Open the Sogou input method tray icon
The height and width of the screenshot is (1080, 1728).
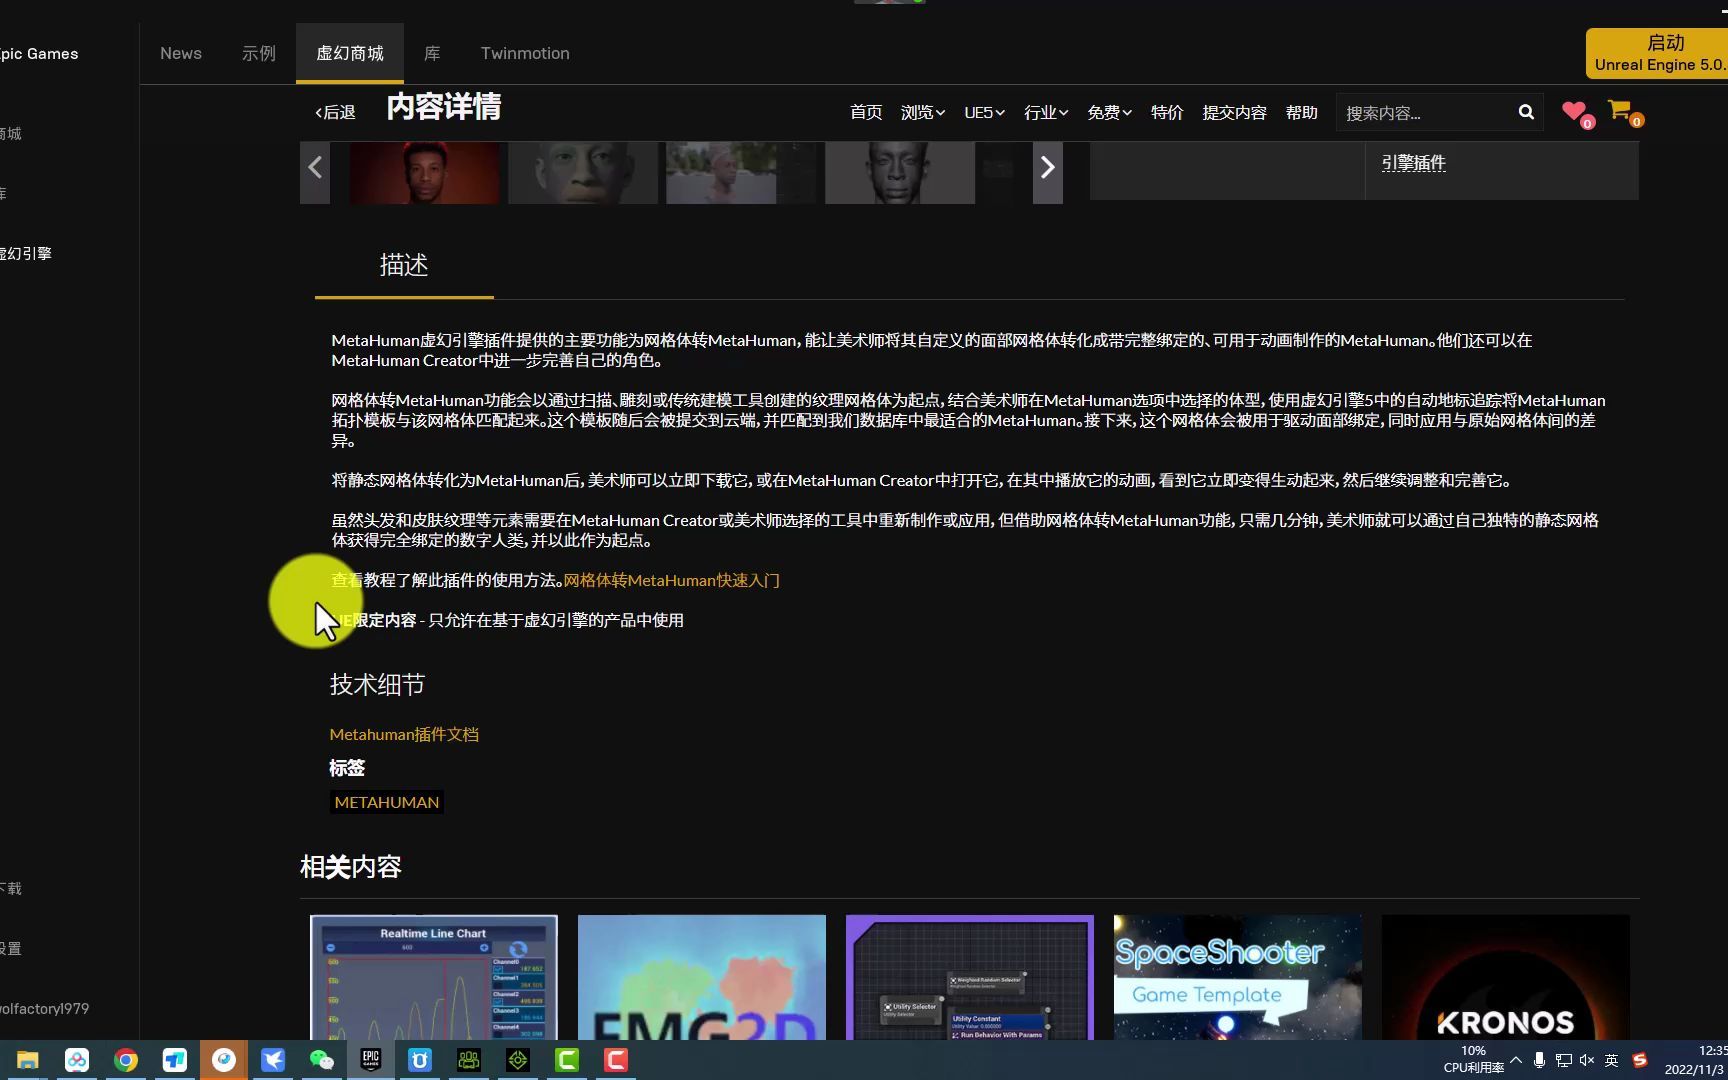click(1640, 1060)
